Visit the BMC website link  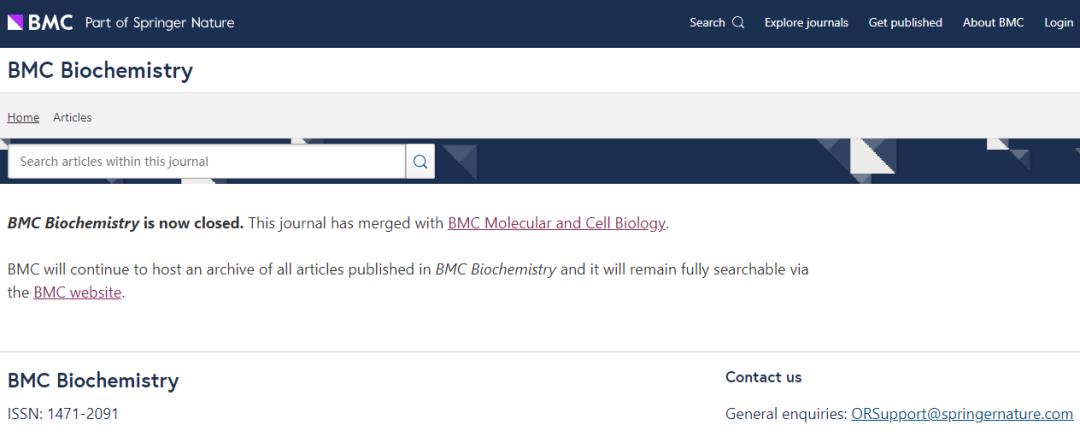pos(77,292)
